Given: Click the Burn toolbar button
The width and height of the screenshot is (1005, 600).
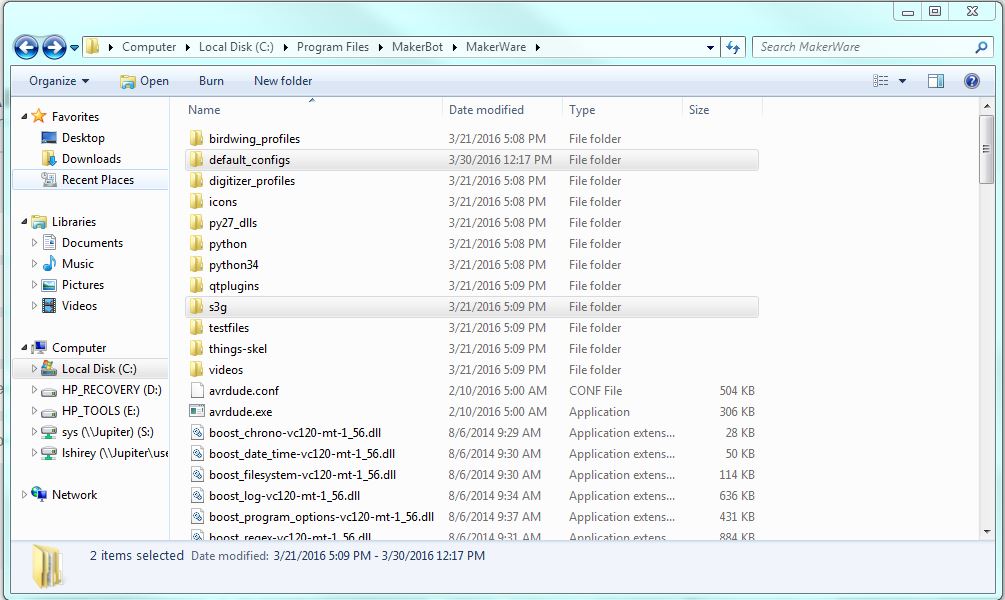Looking at the screenshot, I should [211, 81].
